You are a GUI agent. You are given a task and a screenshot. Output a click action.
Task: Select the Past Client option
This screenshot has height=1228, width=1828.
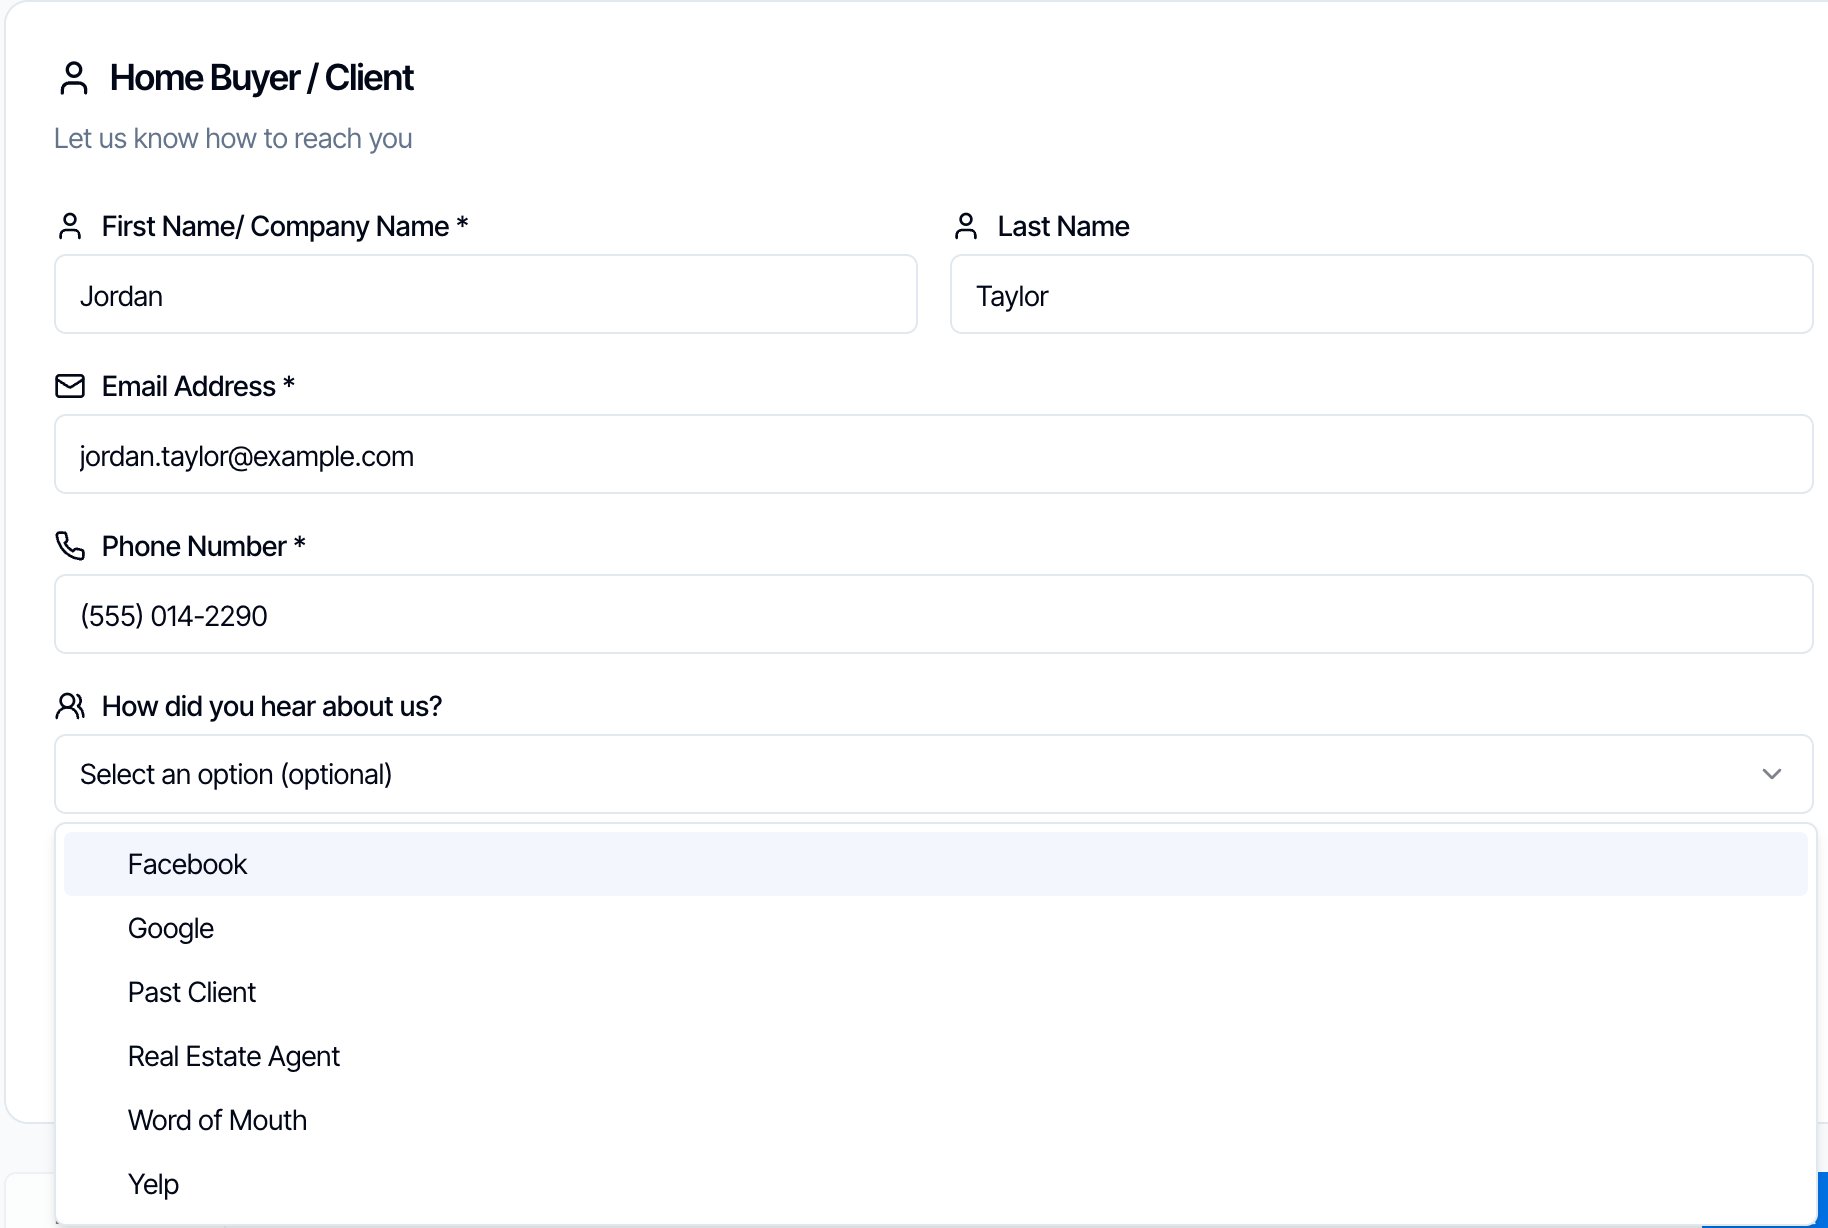click(935, 992)
